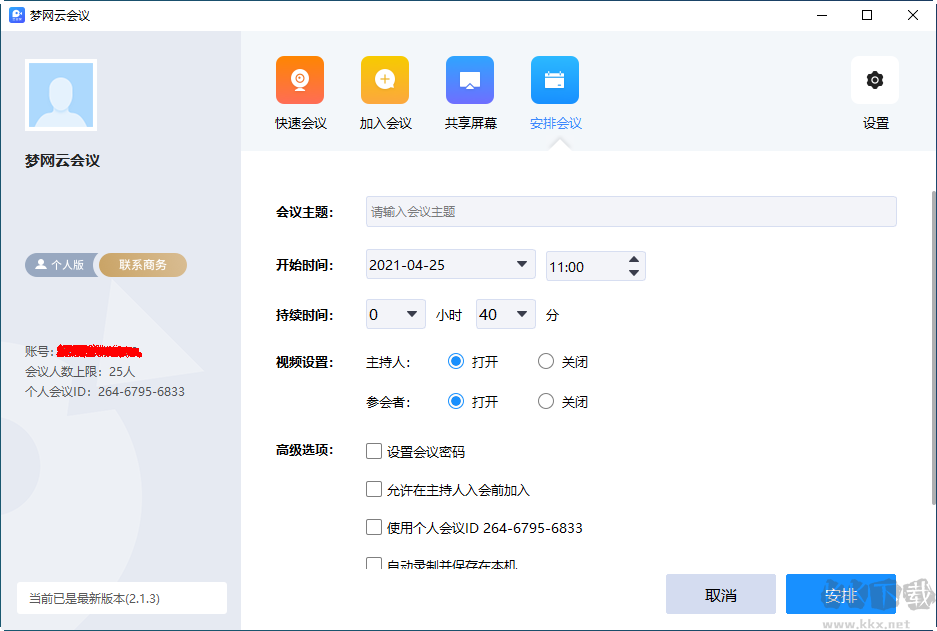Click the 个人版 badge
This screenshot has height=631, width=937.
coord(60,265)
